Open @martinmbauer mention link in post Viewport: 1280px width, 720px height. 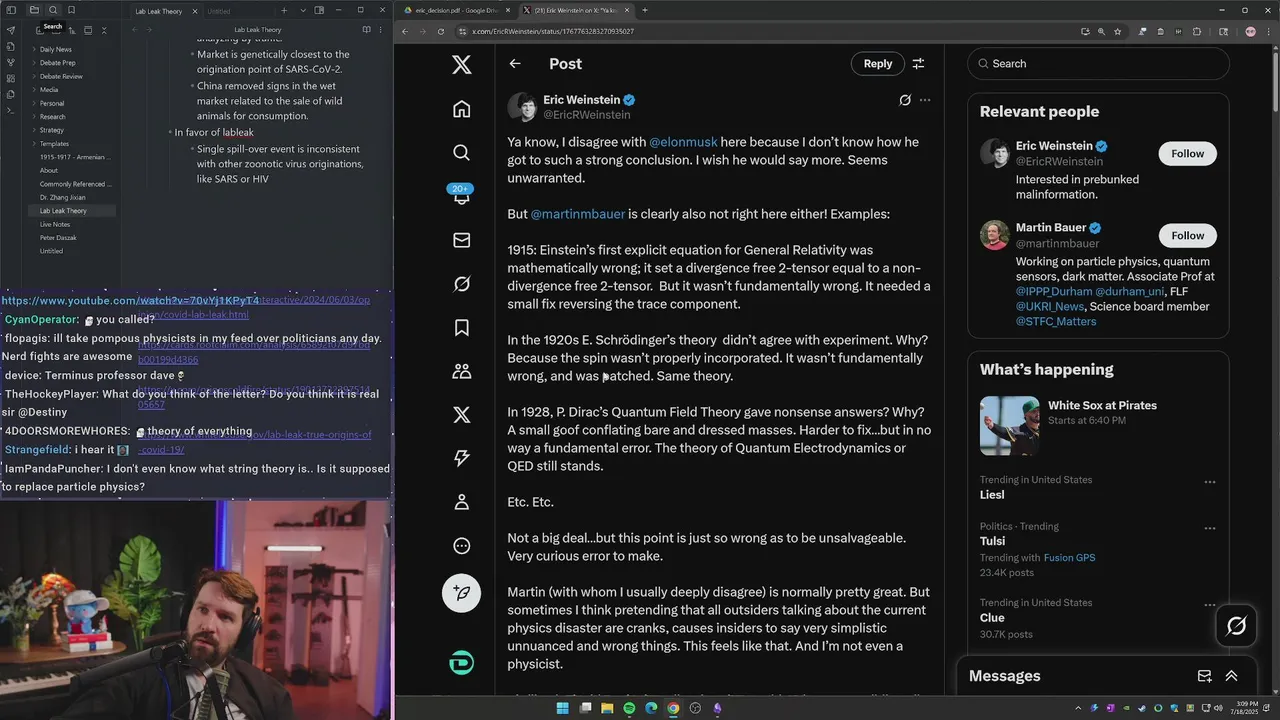[x=578, y=214]
